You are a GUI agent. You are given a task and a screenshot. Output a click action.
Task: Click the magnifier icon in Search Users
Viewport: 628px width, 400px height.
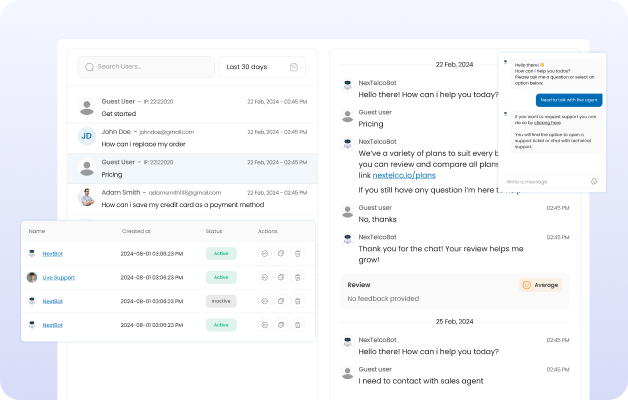[90, 67]
